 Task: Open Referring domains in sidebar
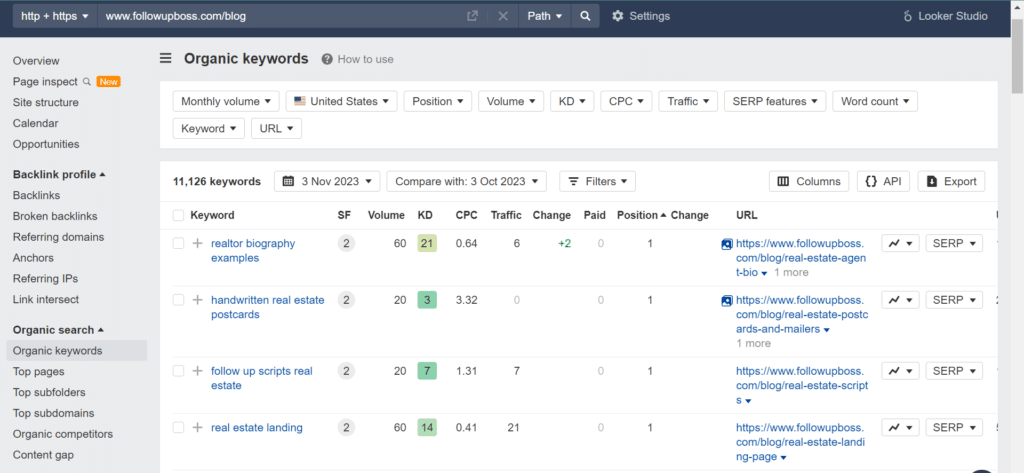[58, 237]
